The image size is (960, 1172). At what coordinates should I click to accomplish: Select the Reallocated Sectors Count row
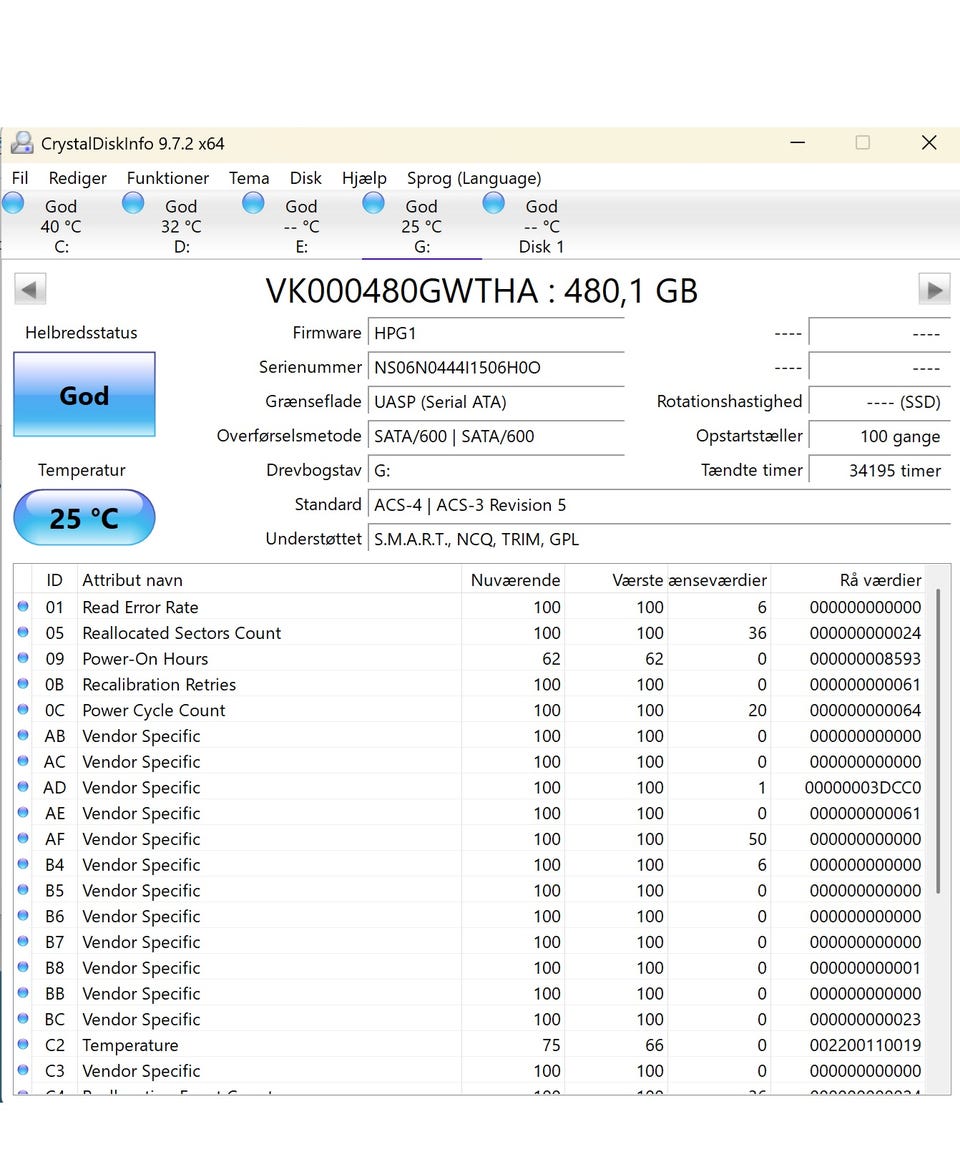tap(181, 633)
